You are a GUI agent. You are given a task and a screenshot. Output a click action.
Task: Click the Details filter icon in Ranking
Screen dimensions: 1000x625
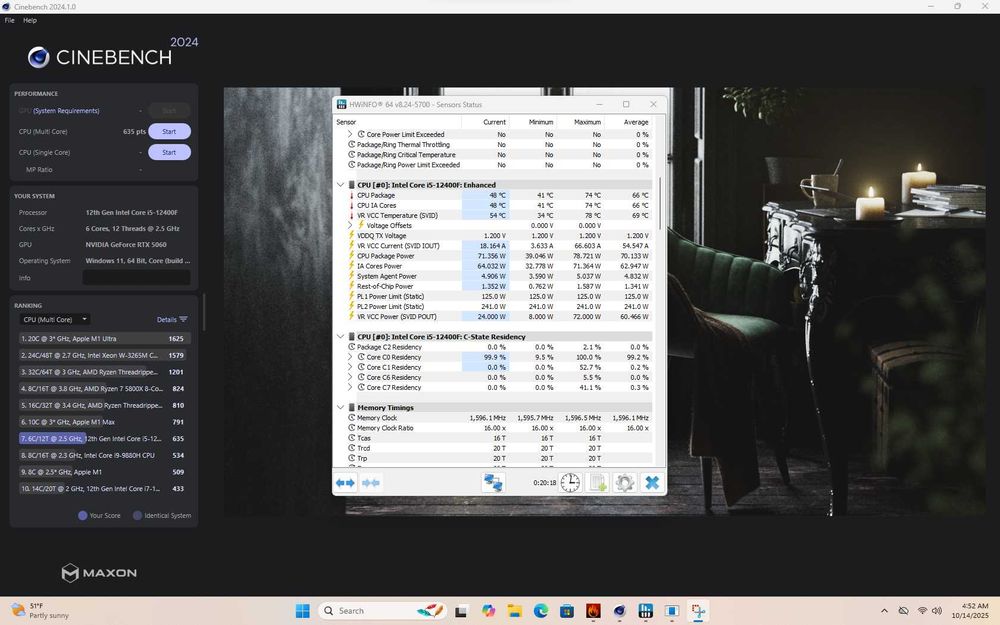point(183,320)
